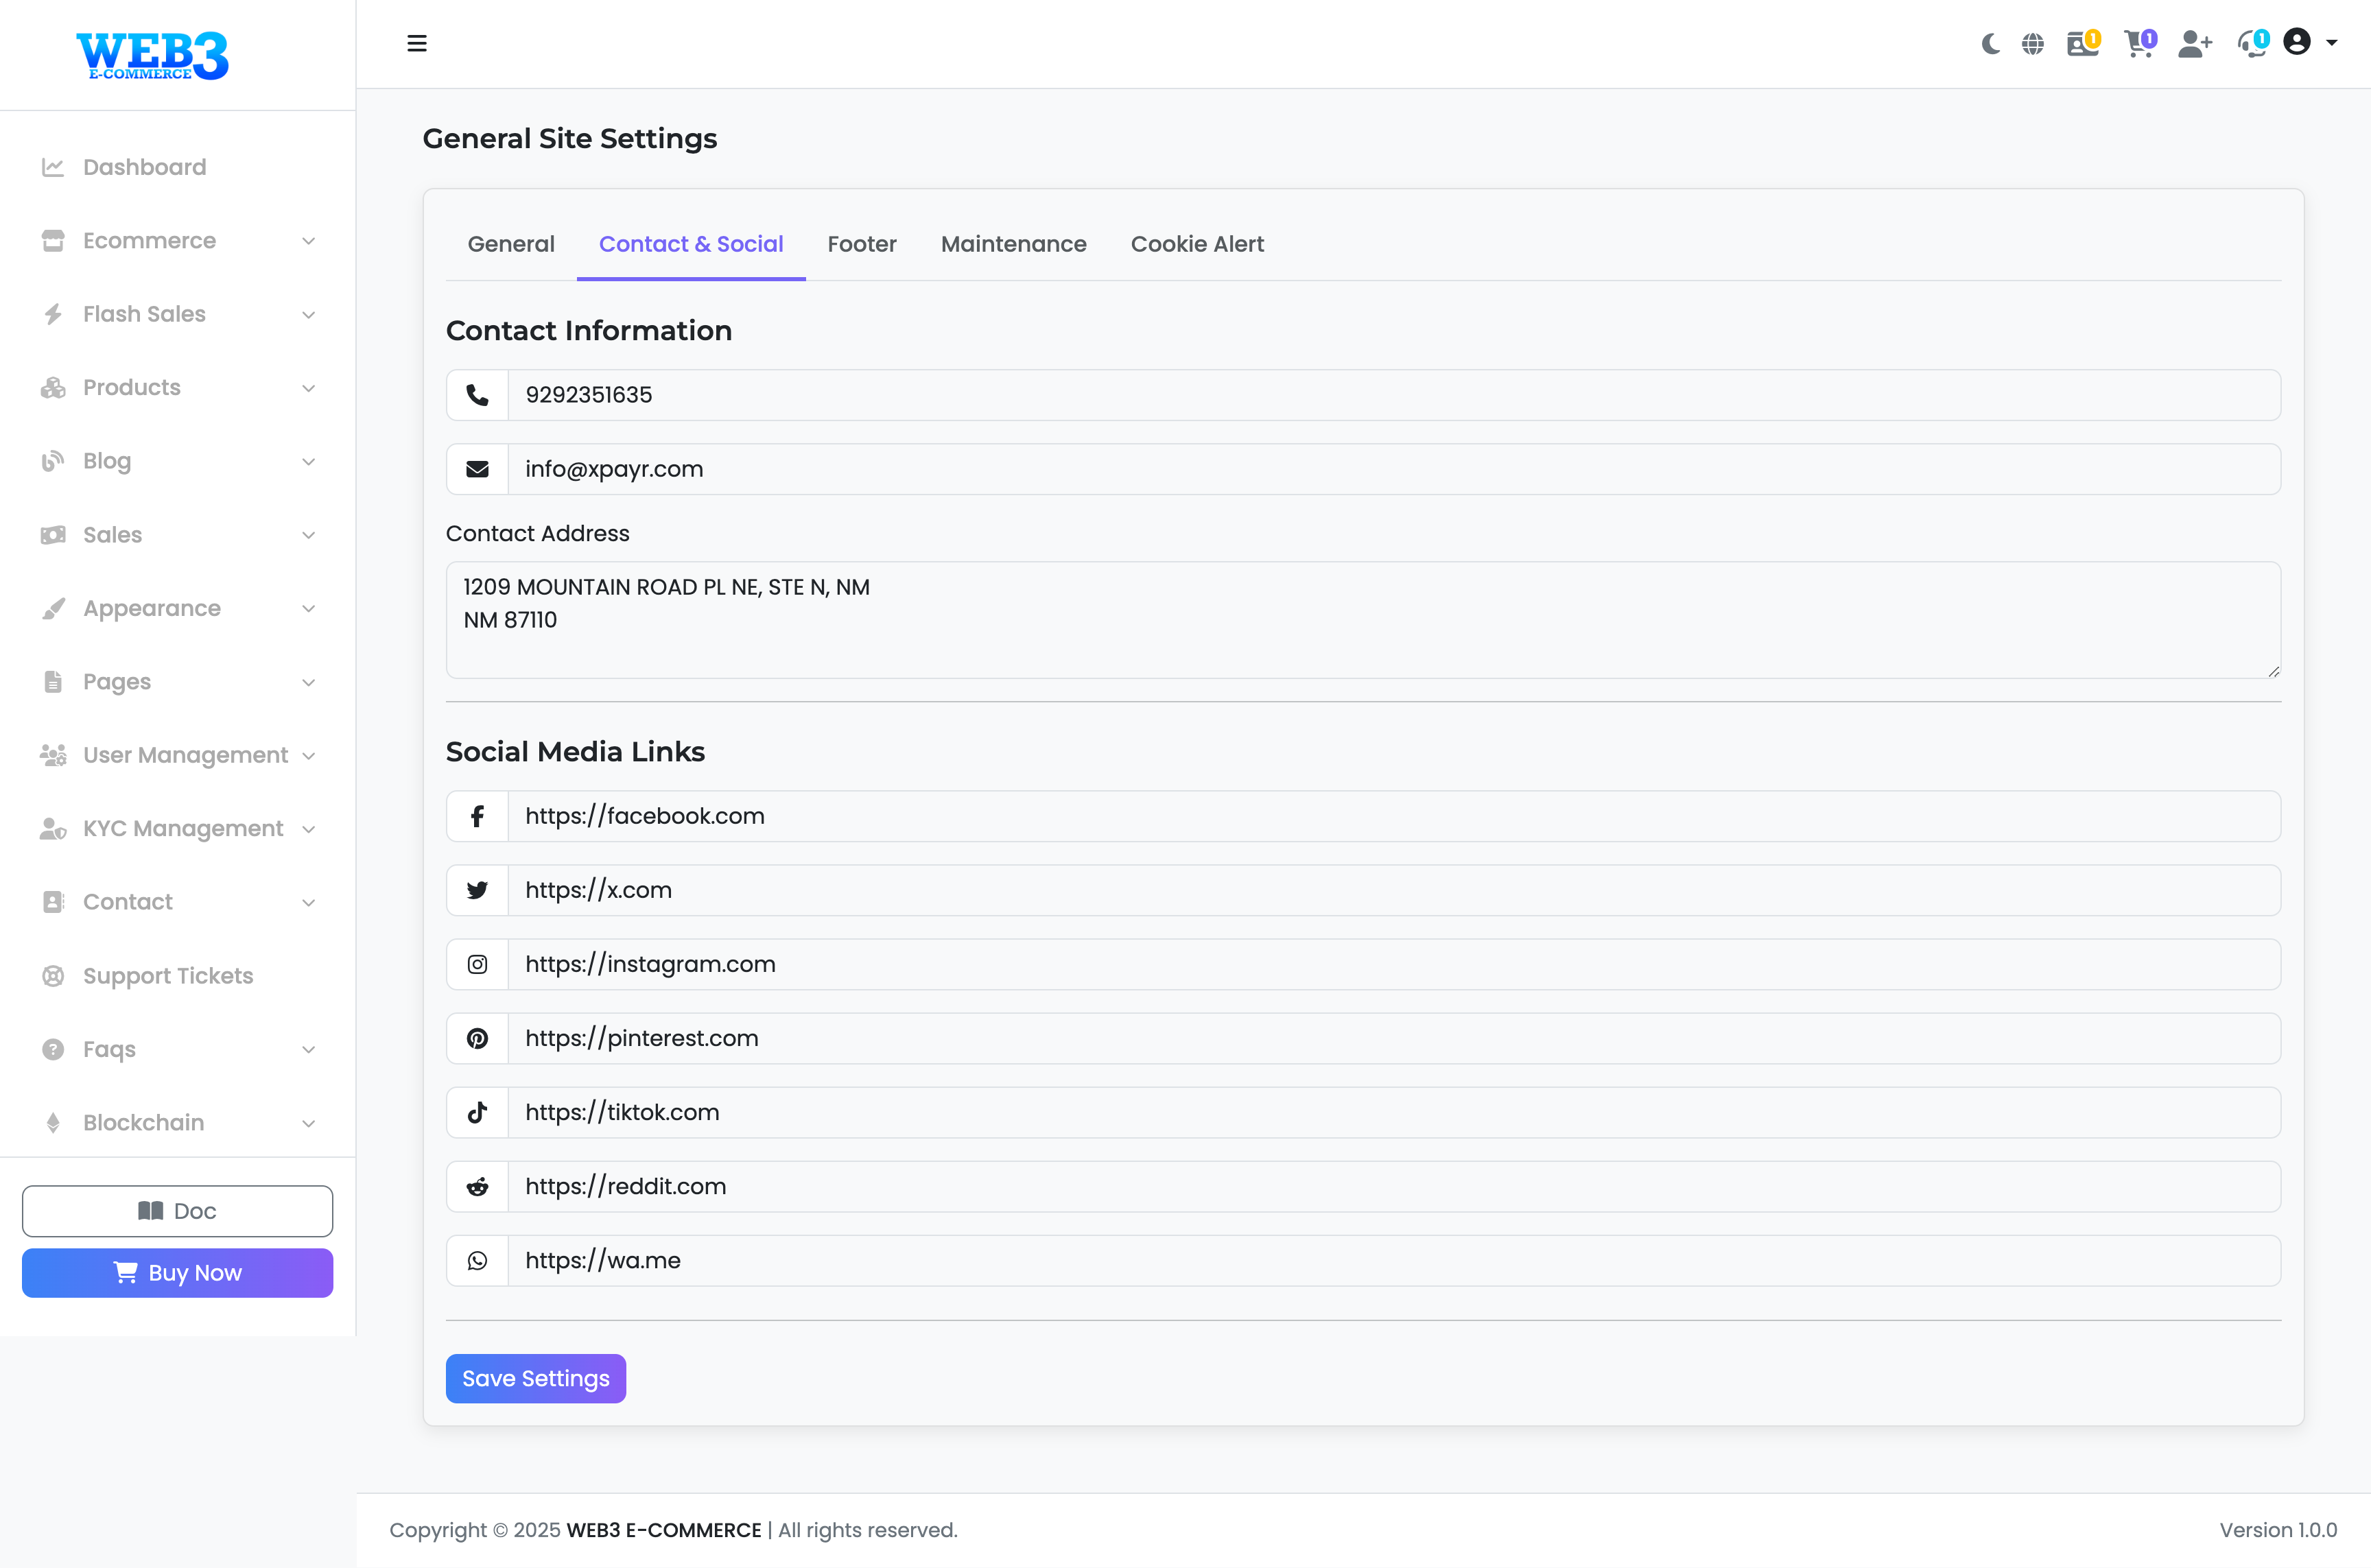This screenshot has height=1568, width=2371.
Task: Open the support headset notifications icon
Action: 2252,44
